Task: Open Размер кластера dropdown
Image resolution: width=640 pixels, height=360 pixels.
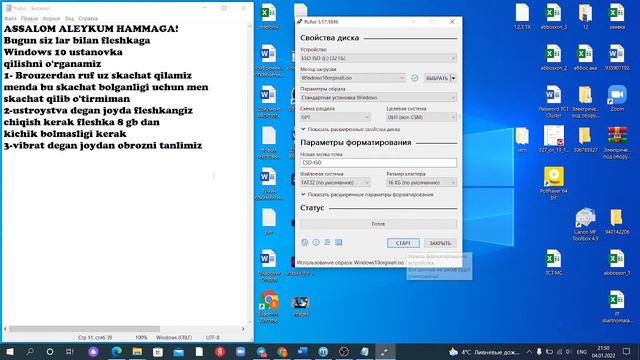Action: pyautogui.click(x=421, y=182)
